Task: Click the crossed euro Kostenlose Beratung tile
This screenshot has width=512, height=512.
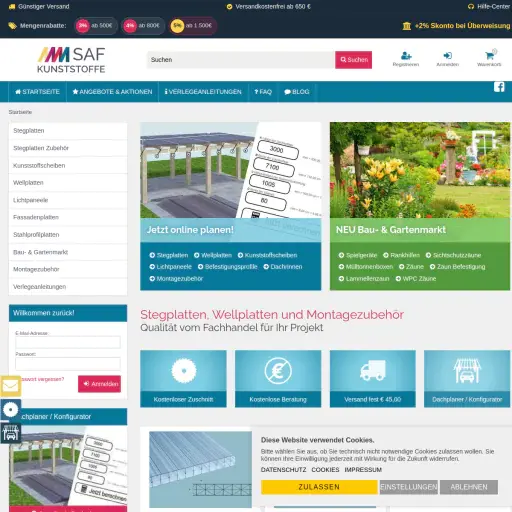Action: pos(278,379)
